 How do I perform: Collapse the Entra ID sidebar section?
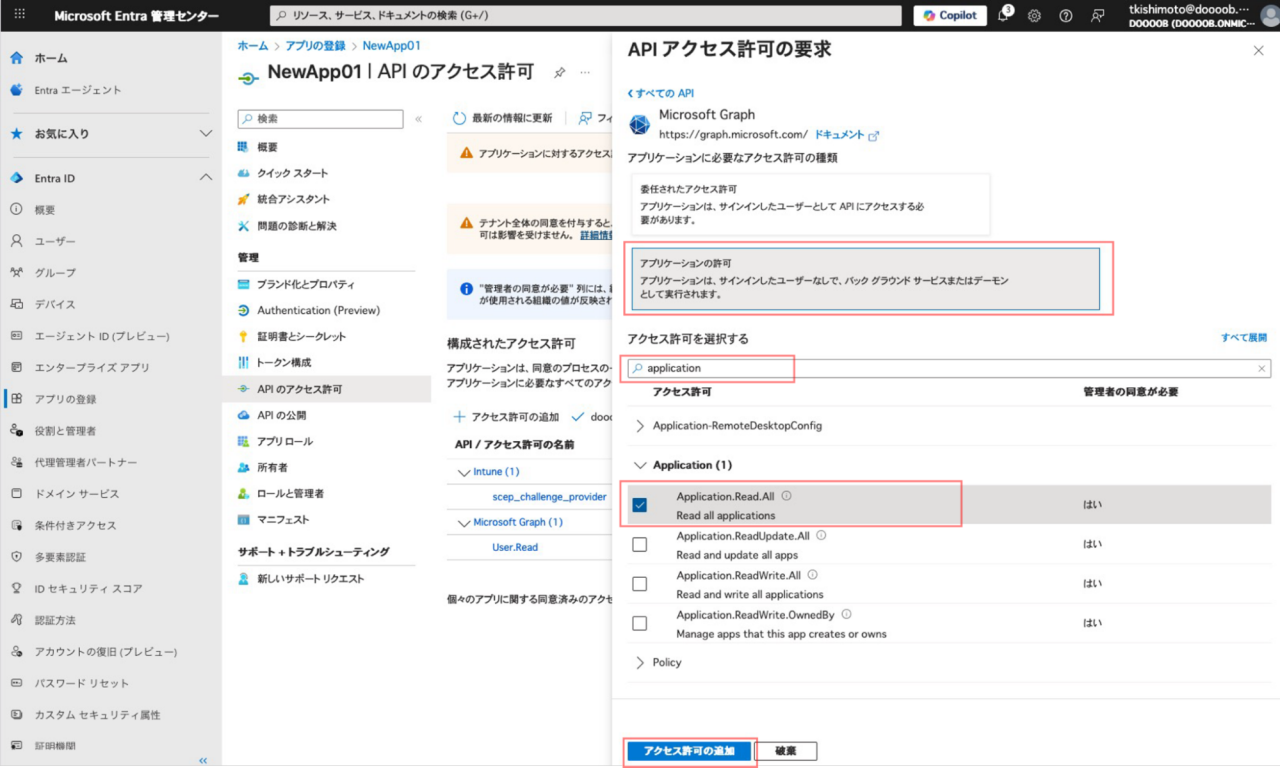pos(205,178)
